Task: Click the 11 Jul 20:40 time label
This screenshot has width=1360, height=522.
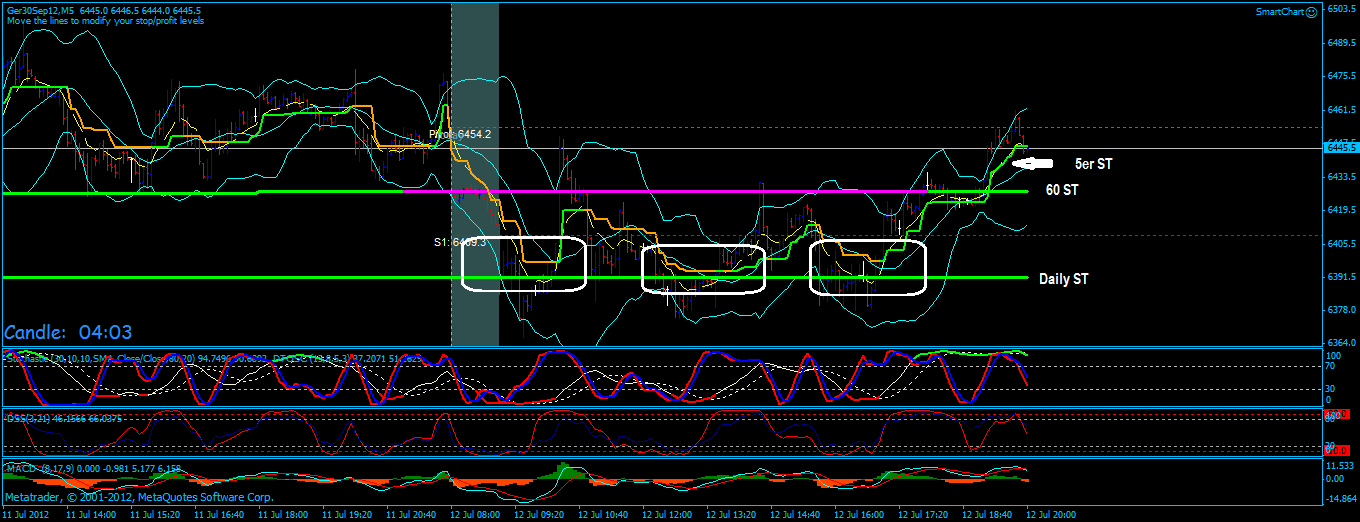Action: tap(411, 515)
